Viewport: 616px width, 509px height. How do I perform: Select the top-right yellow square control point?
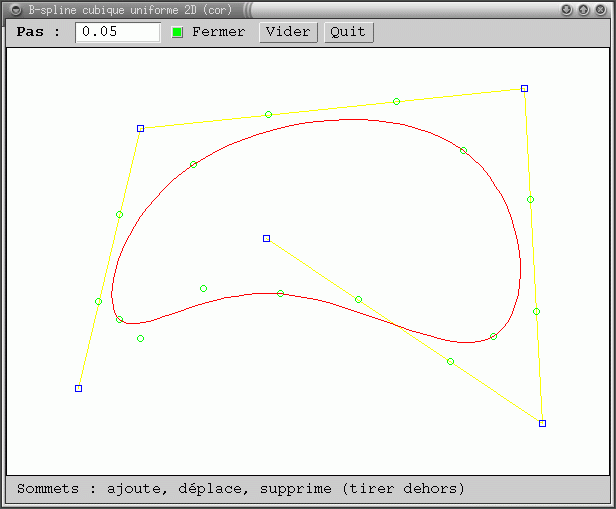(524, 89)
